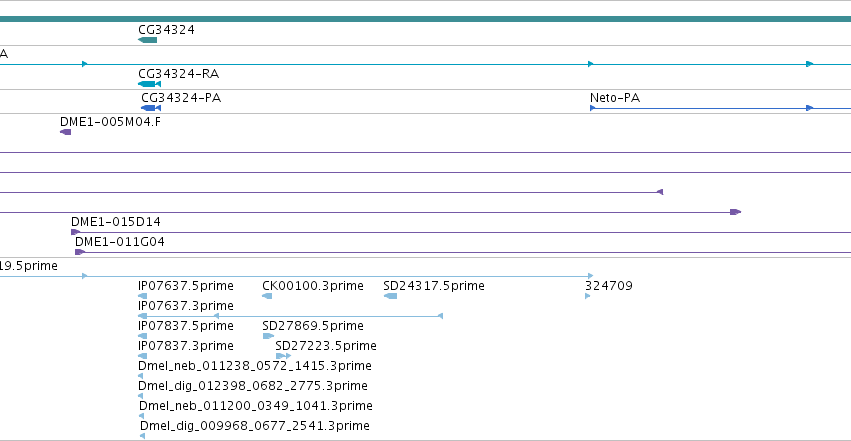This screenshot has height=441, width=851.
Task: Select the CG34324-PA protein glyph
Action: coord(151,108)
